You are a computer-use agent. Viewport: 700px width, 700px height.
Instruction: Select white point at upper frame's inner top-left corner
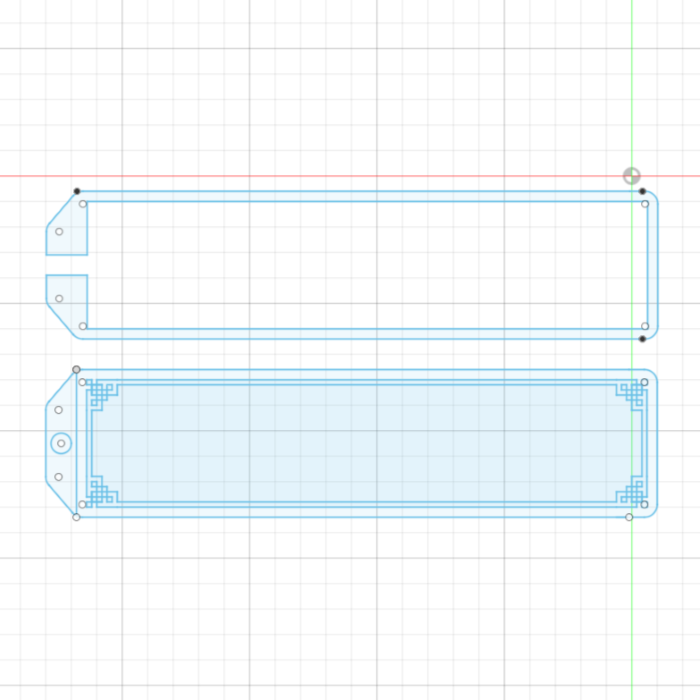click(83, 204)
